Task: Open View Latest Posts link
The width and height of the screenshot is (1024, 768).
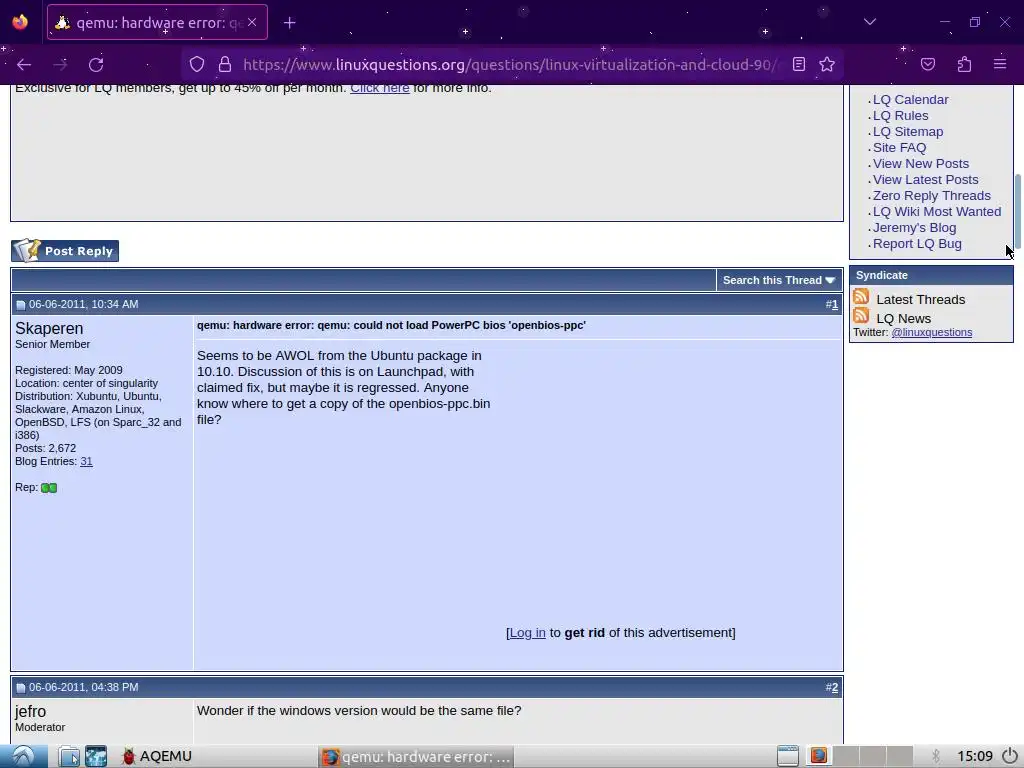Action: point(925,180)
